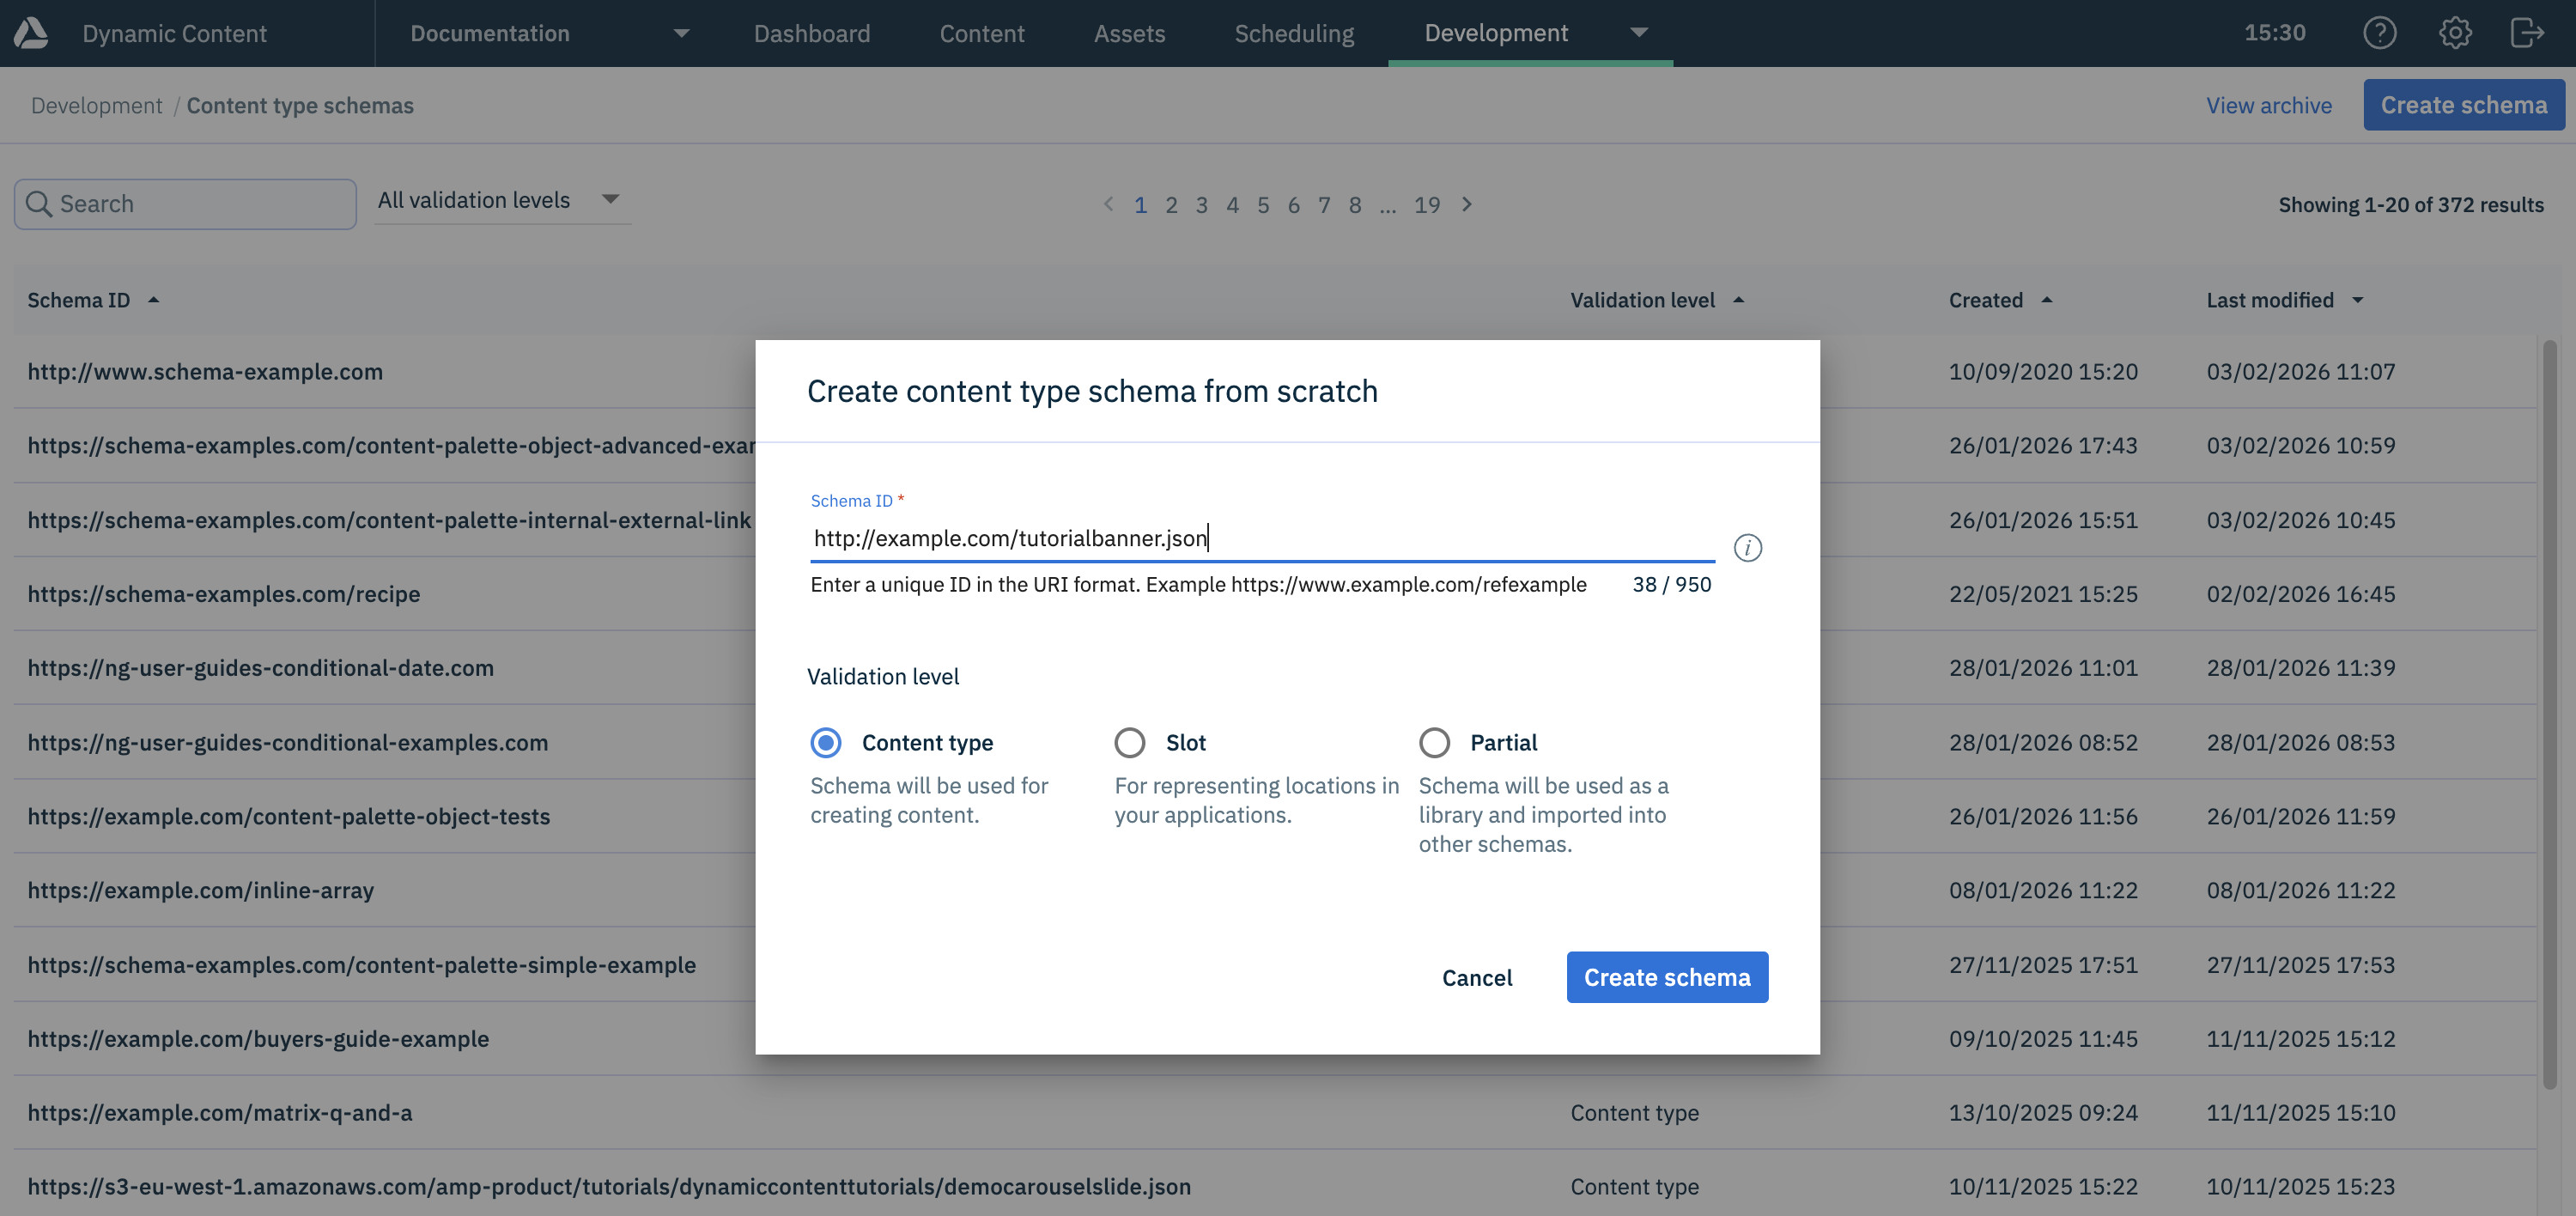Open the Dashboard tab
Image resolution: width=2576 pixels, height=1216 pixels.
tap(812, 33)
